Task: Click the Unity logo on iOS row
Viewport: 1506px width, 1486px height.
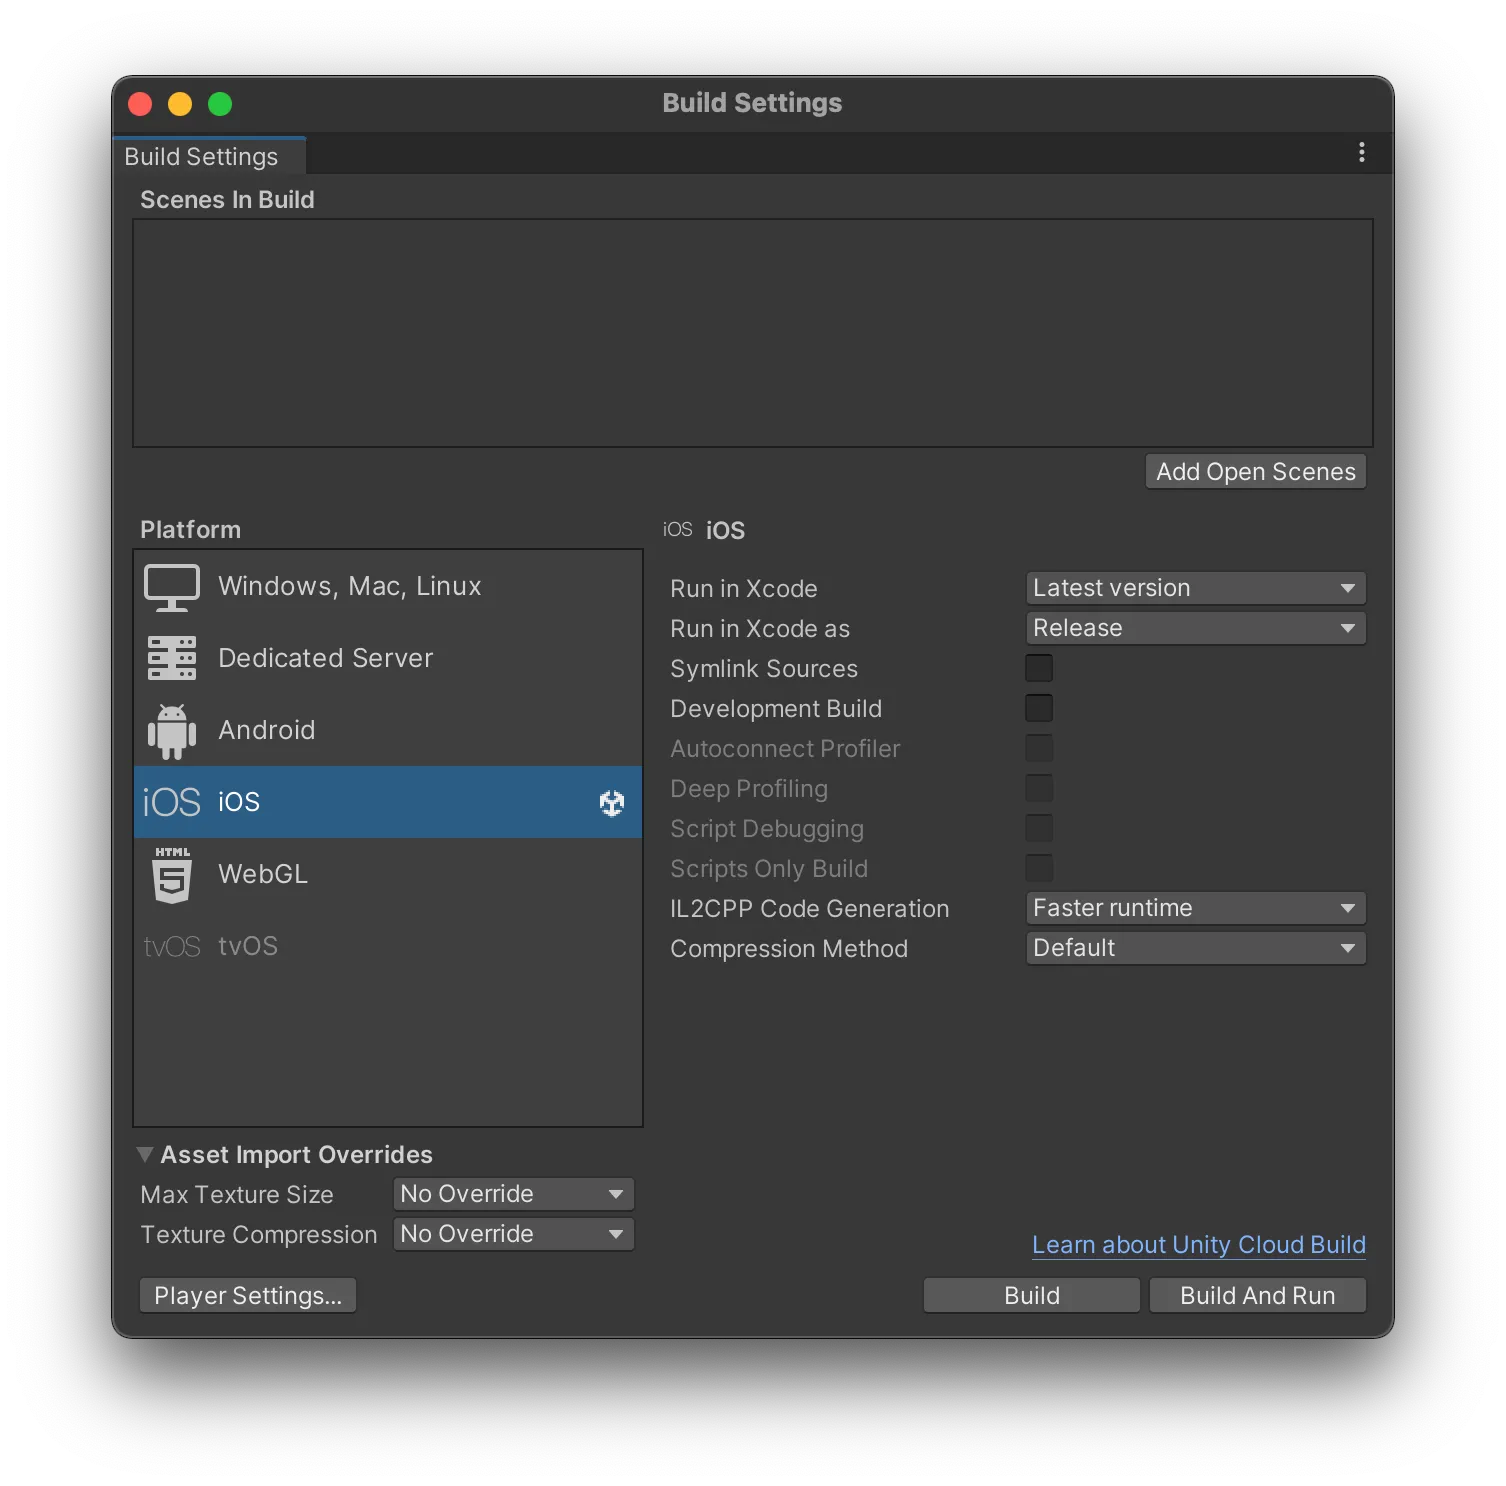Action: pos(612,802)
